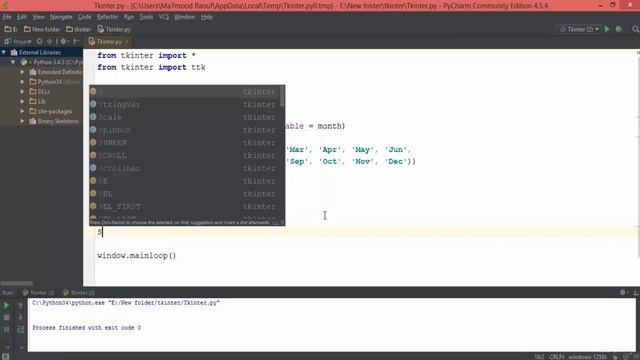Click the External Libraries tree item label

click(40, 52)
